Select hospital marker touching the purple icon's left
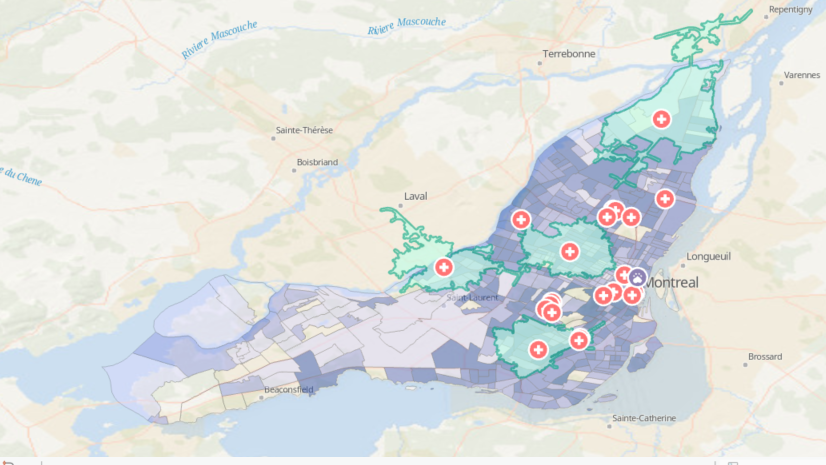The width and height of the screenshot is (826, 465). tap(623, 275)
